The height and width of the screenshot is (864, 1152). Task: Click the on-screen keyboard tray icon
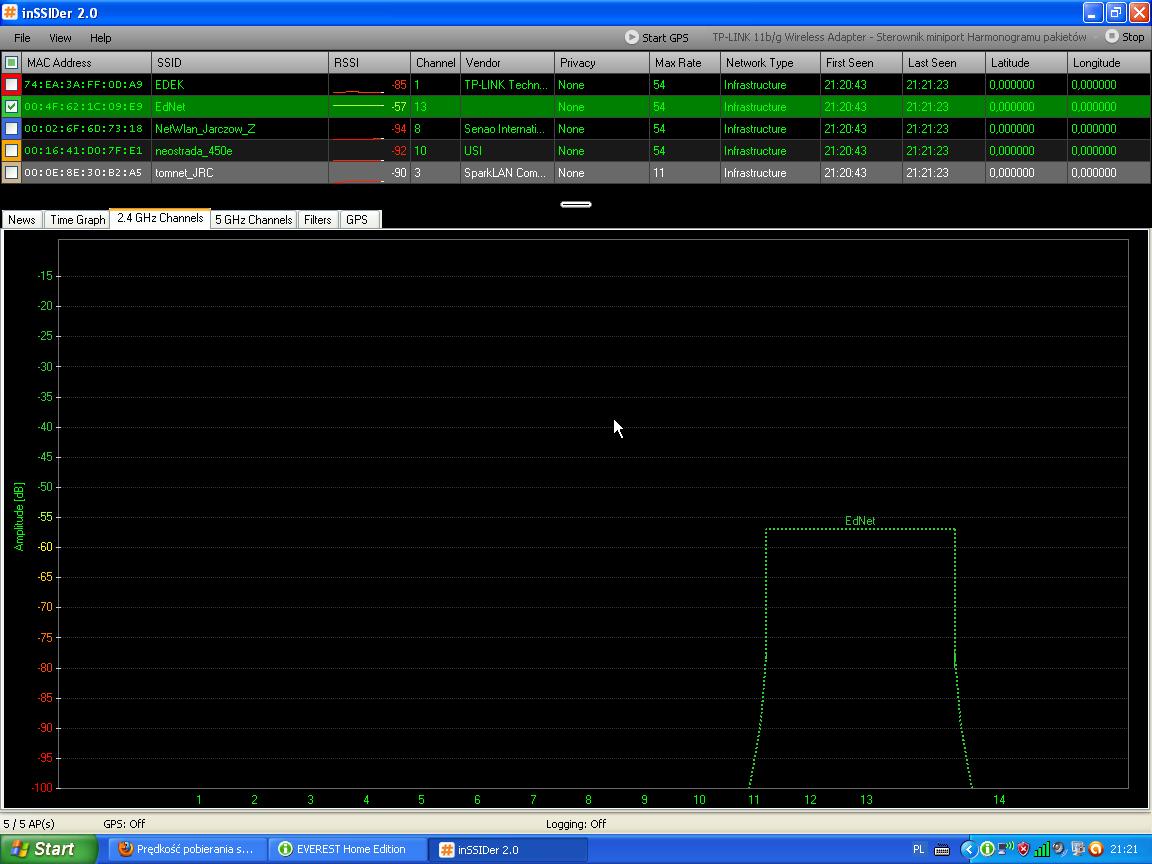pyautogui.click(x=942, y=850)
